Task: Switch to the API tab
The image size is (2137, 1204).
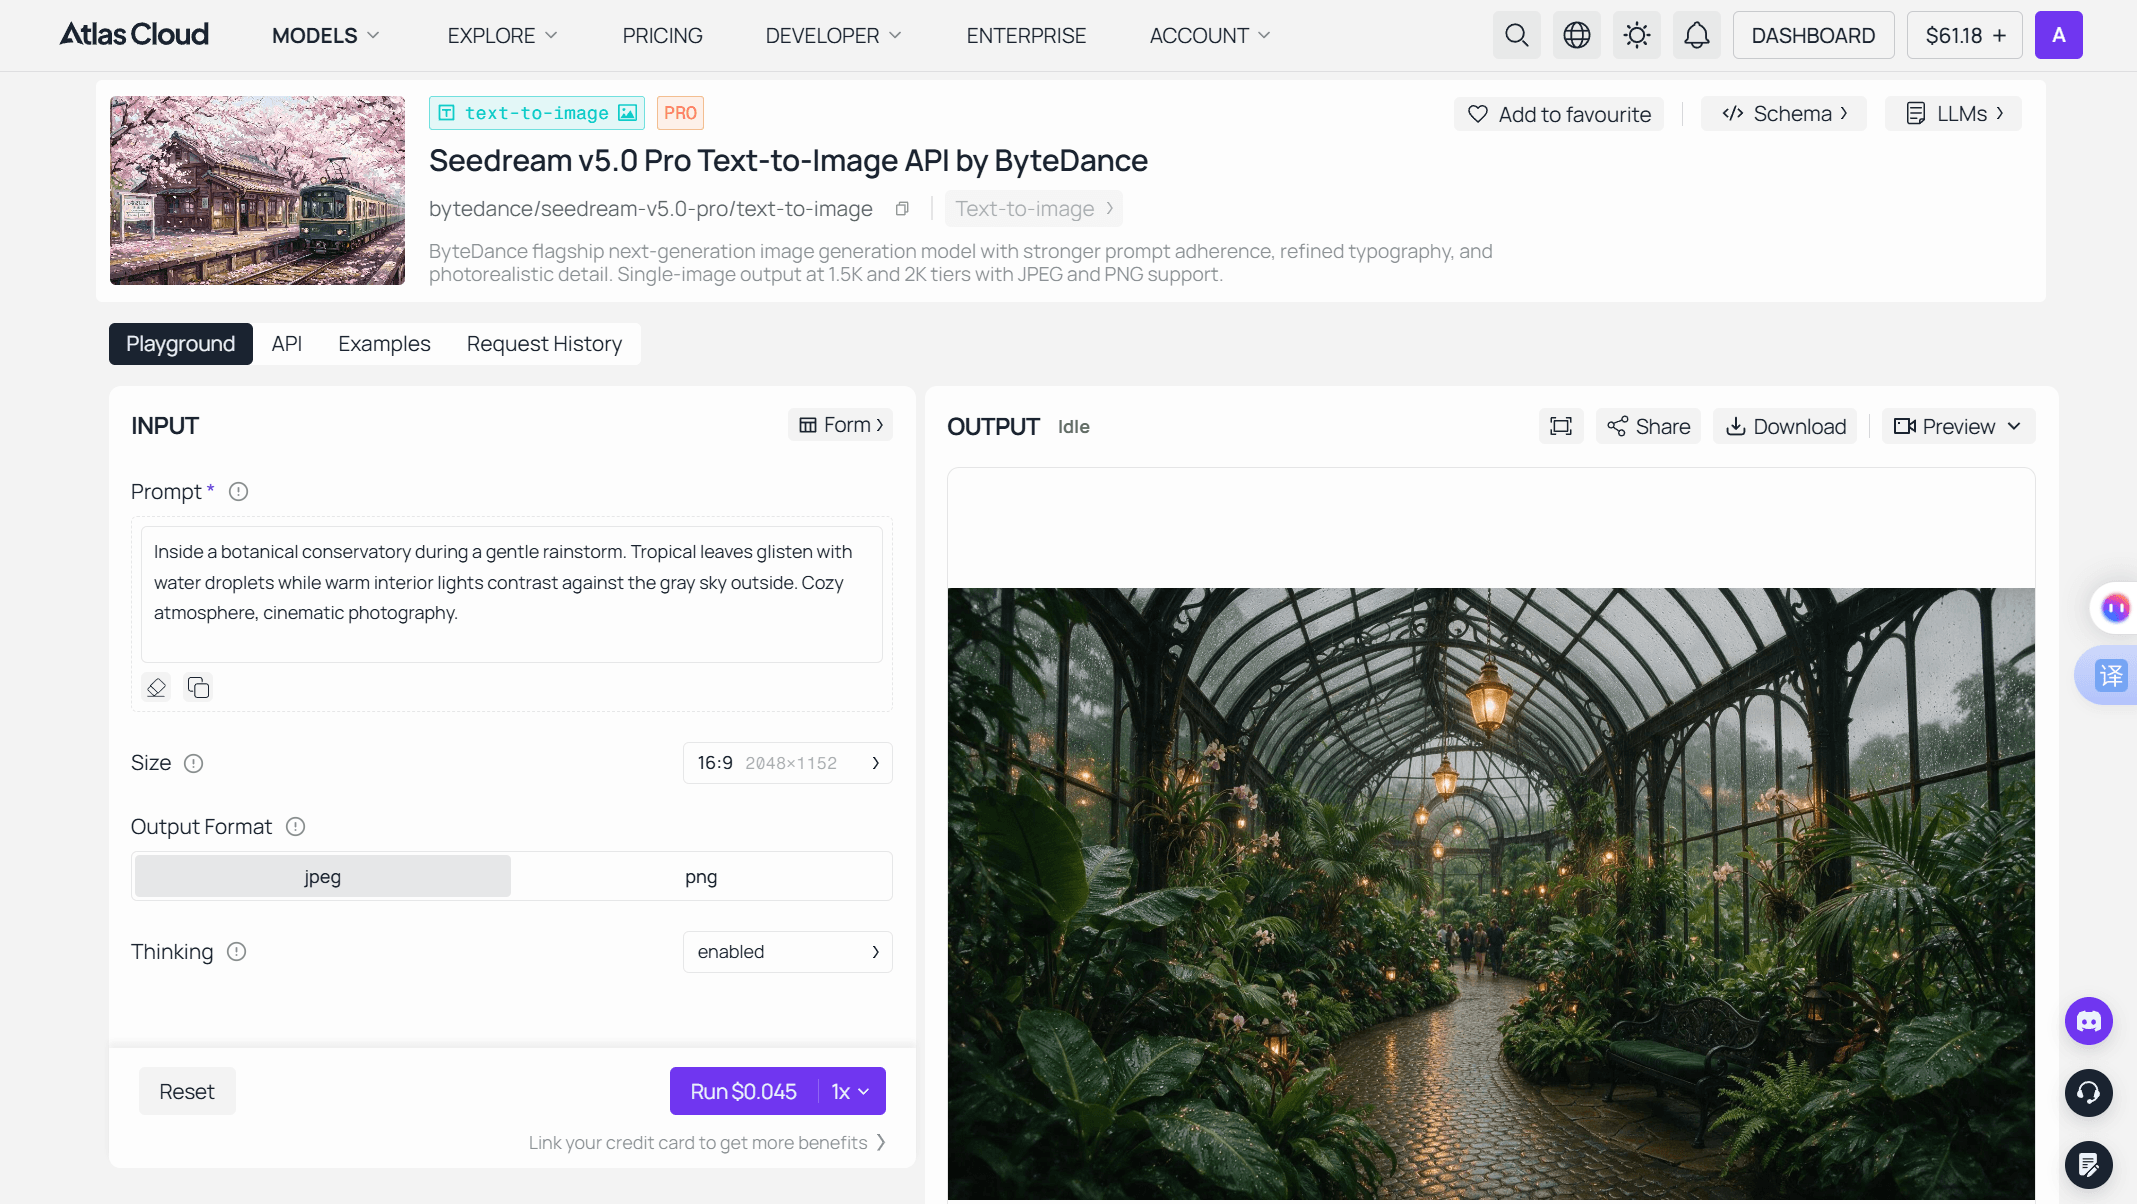Action: pyautogui.click(x=287, y=344)
